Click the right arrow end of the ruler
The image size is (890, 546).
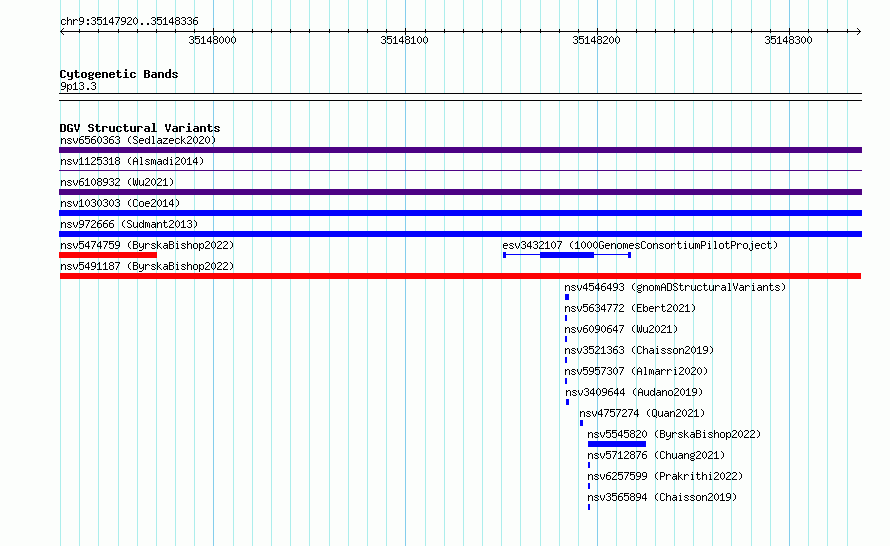[x=859, y=31]
